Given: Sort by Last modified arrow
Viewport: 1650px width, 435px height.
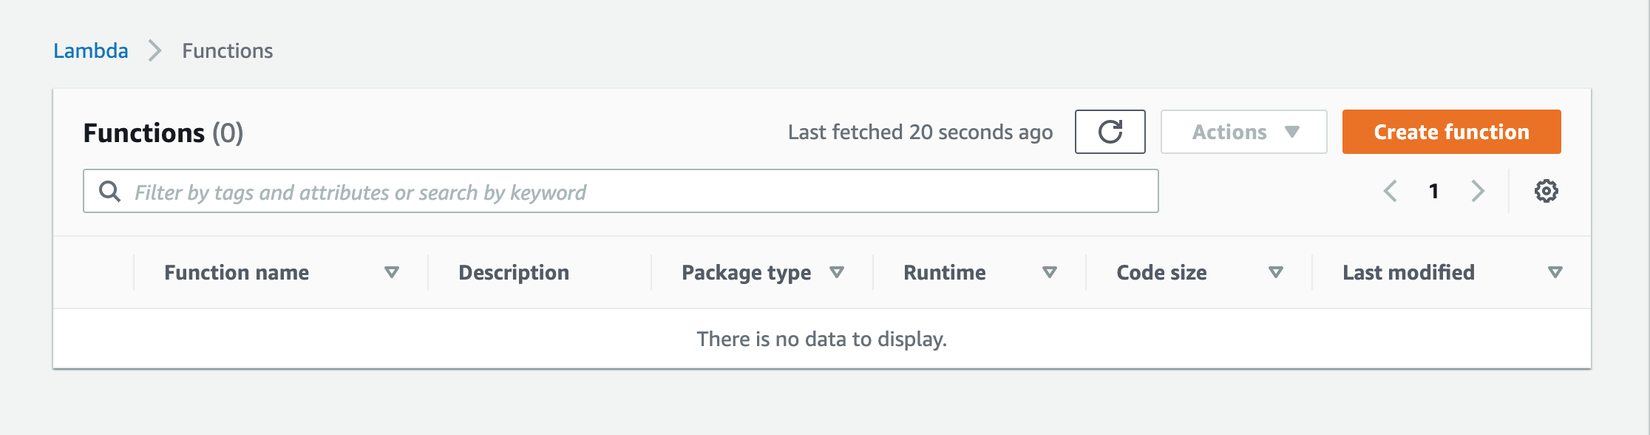Looking at the screenshot, I should coord(1555,272).
